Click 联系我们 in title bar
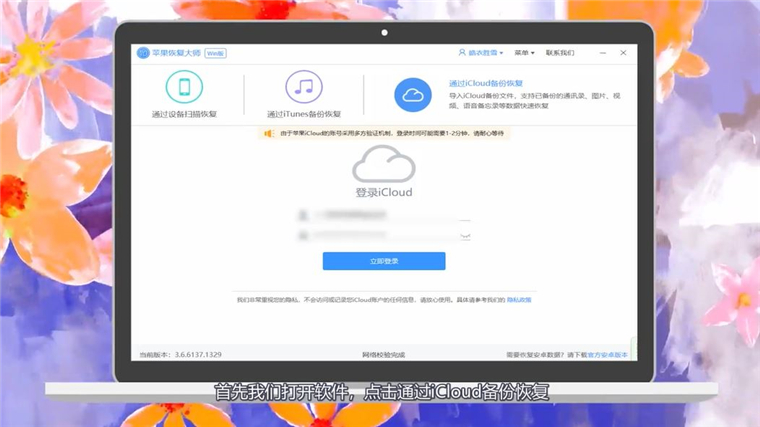Image resolution: width=760 pixels, height=427 pixels. [x=560, y=53]
